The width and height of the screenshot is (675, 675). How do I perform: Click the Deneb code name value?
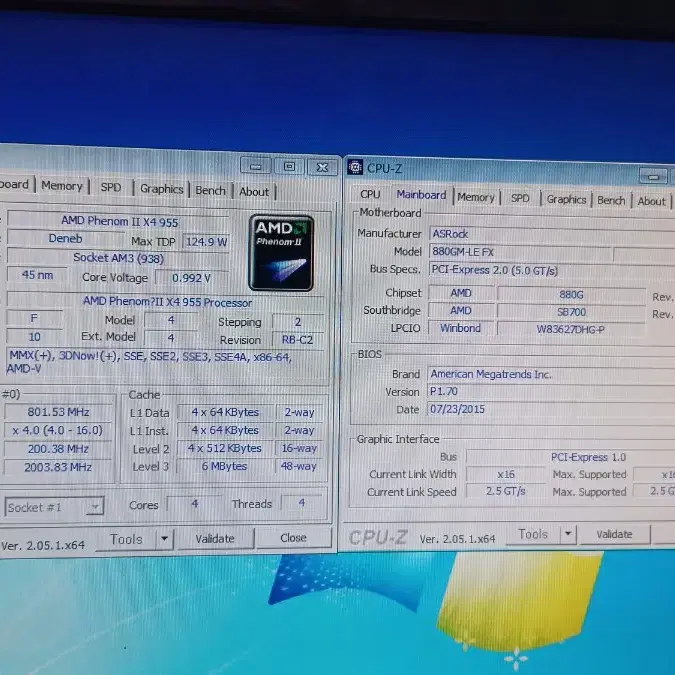(65, 238)
